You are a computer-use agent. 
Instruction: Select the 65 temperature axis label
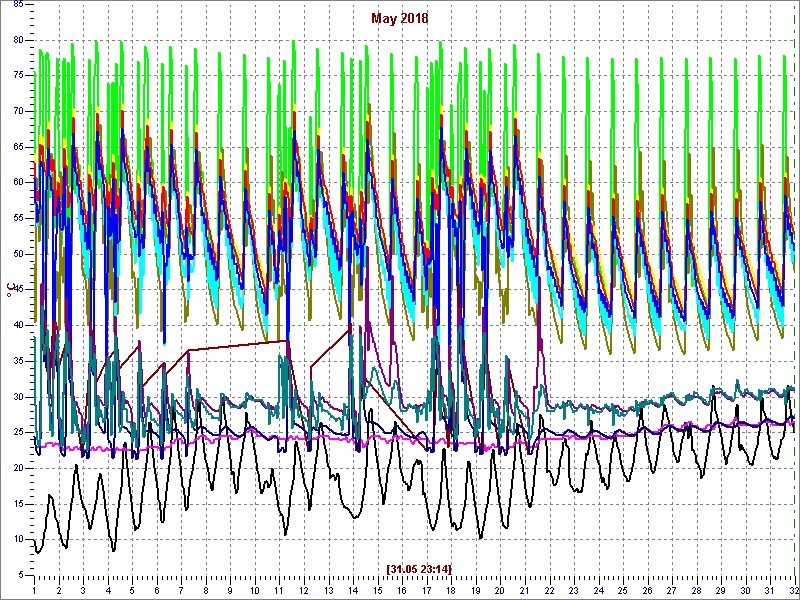tap(18, 146)
